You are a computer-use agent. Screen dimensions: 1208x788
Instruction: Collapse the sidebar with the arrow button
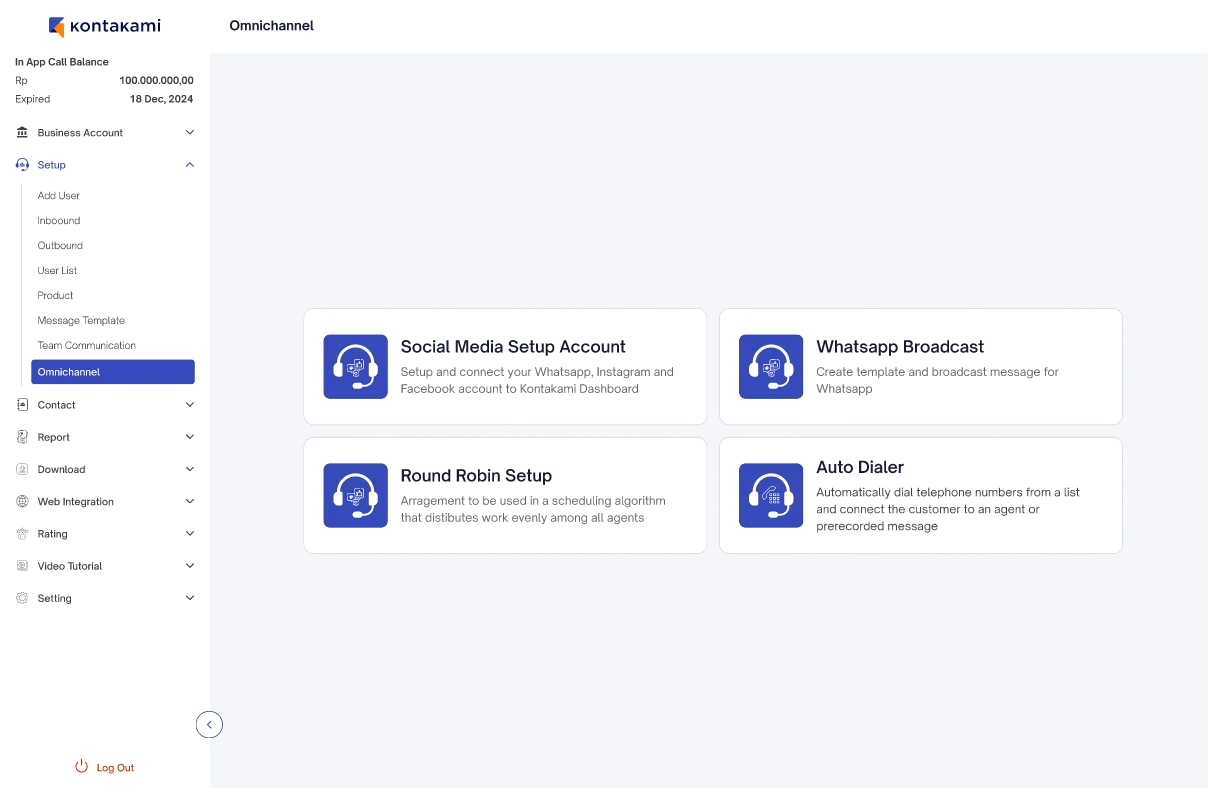click(209, 724)
